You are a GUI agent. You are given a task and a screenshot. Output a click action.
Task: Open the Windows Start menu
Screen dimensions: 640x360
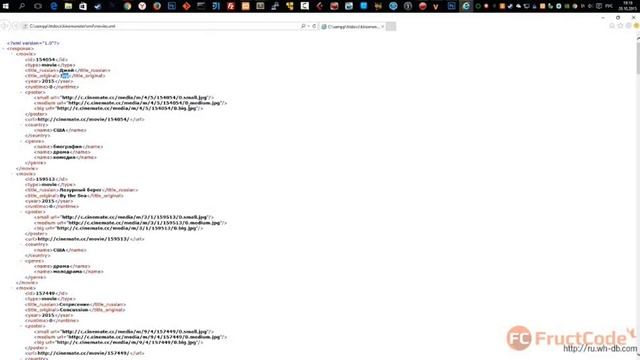(6, 6)
